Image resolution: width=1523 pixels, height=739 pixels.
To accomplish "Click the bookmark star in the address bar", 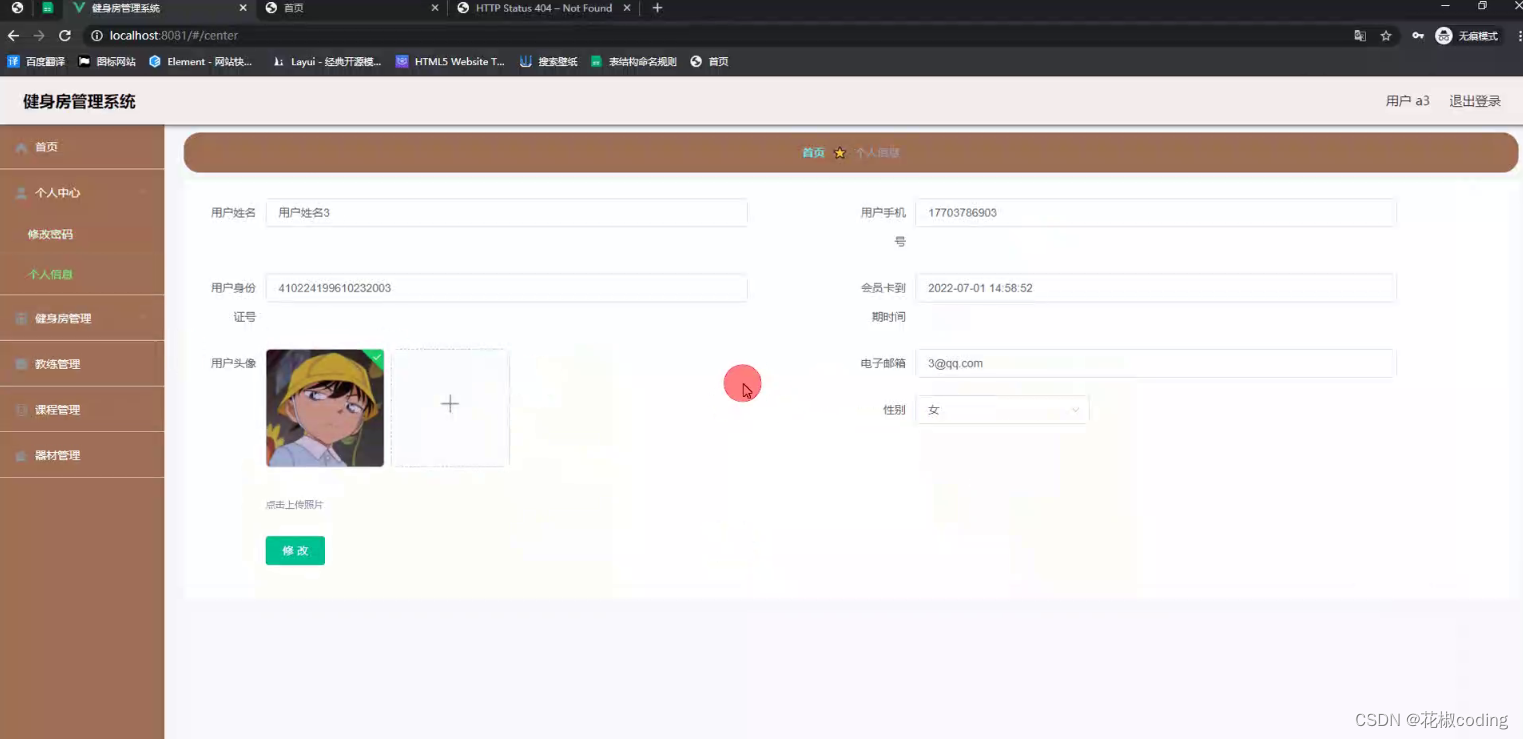I will pyautogui.click(x=1385, y=35).
